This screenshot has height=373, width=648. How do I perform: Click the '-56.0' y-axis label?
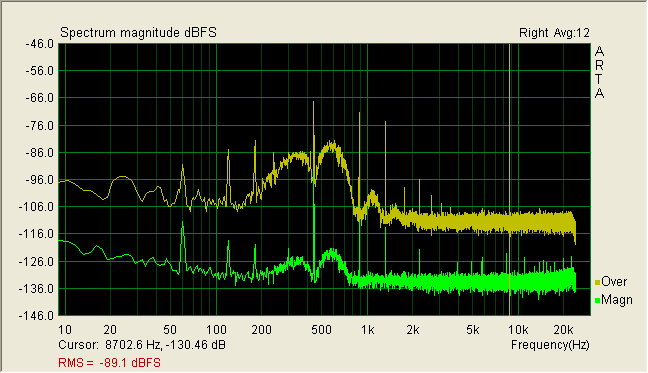(40, 71)
